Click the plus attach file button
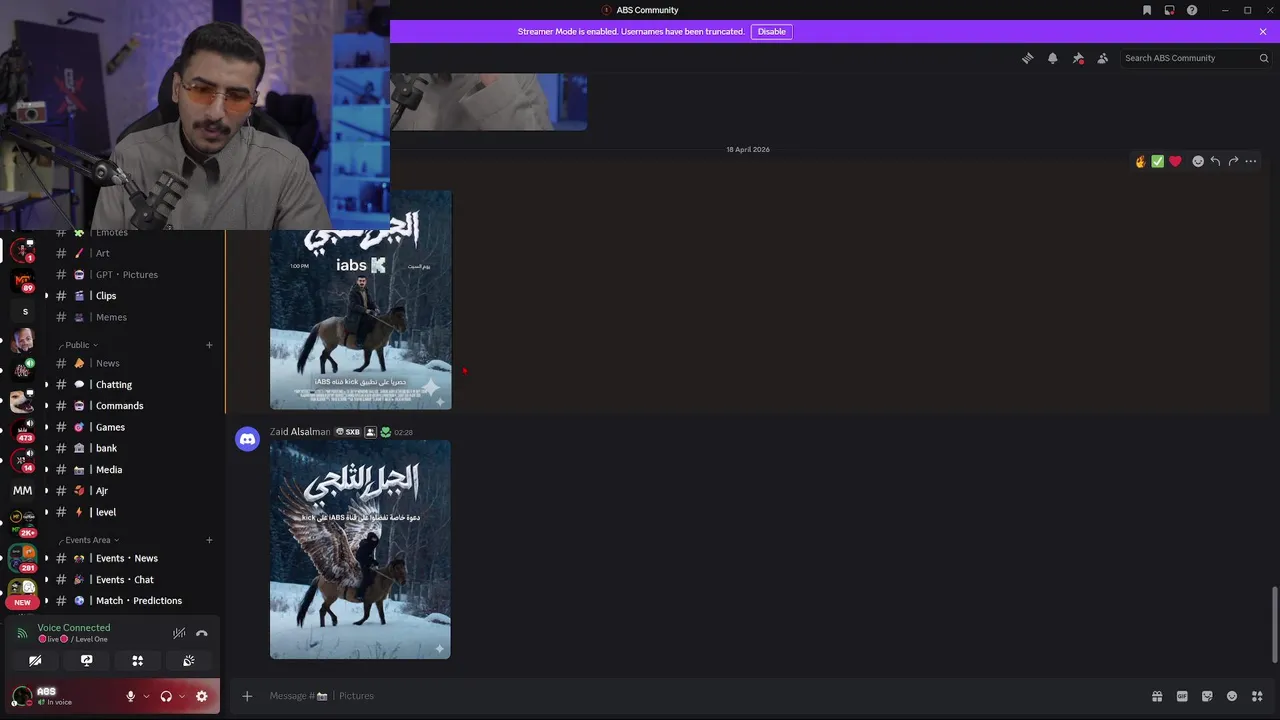The height and width of the screenshot is (720, 1280). pos(247,696)
